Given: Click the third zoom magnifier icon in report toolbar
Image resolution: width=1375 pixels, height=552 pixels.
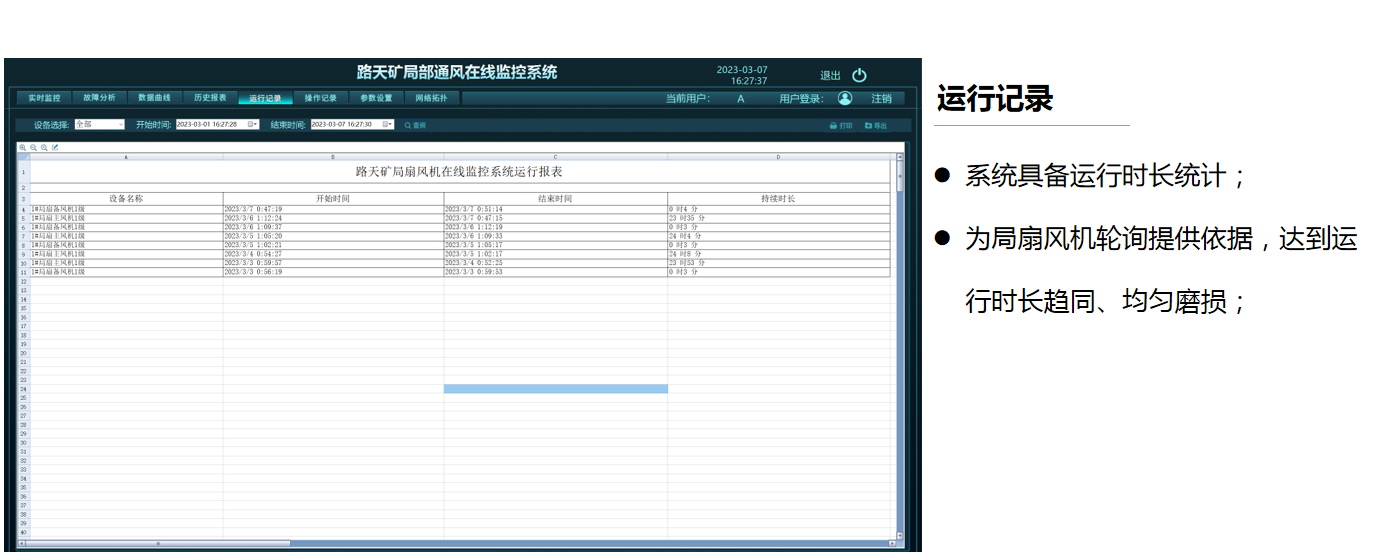Looking at the screenshot, I should (x=44, y=147).
